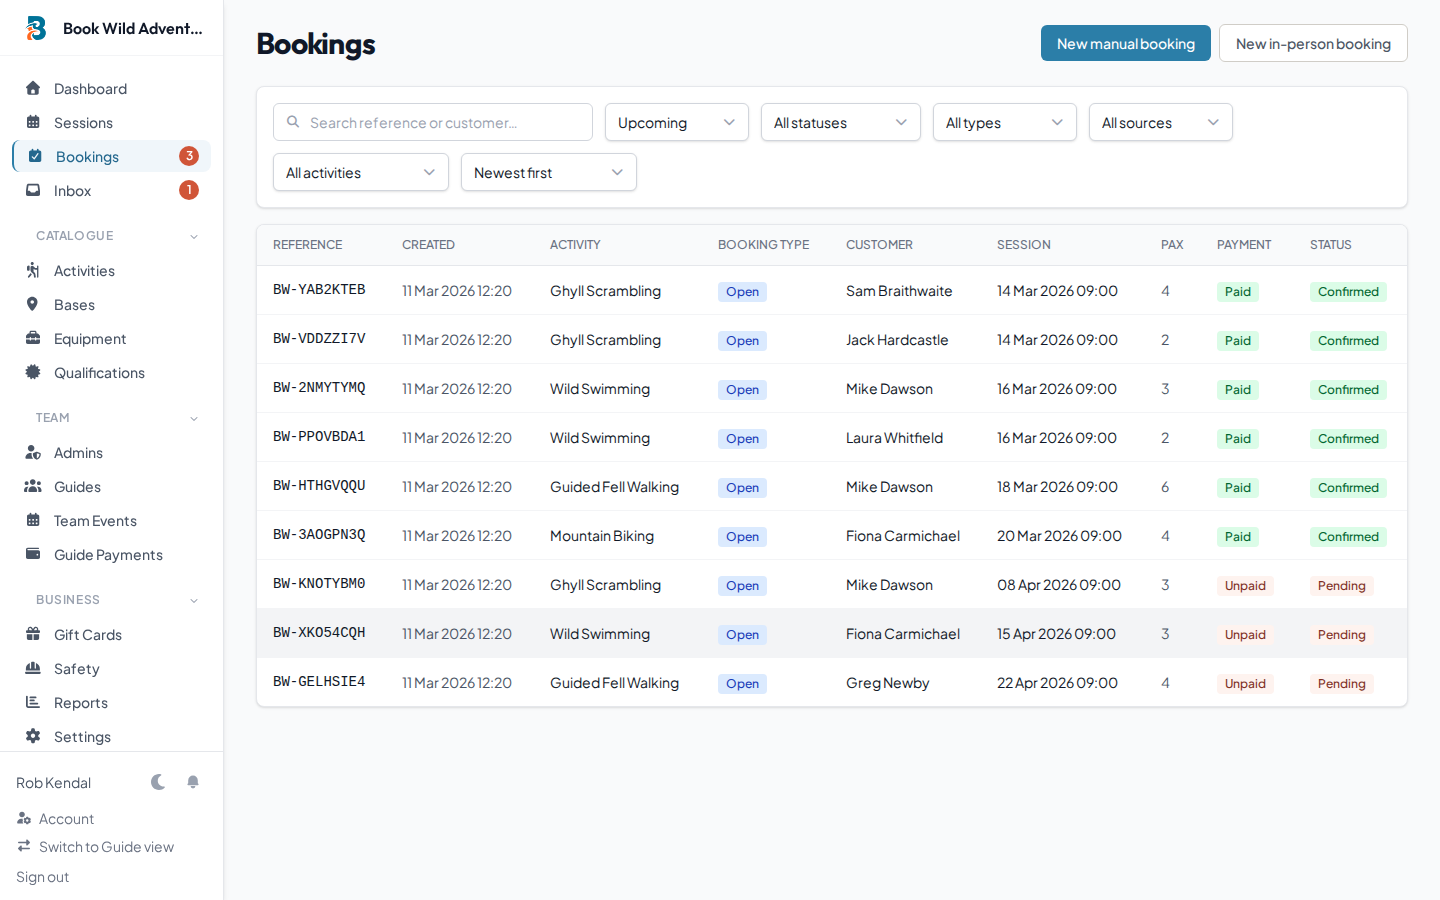The height and width of the screenshot is (900, 1440).
Task: Open Gift Cards under Business
Action: click(x=90, y=634)
